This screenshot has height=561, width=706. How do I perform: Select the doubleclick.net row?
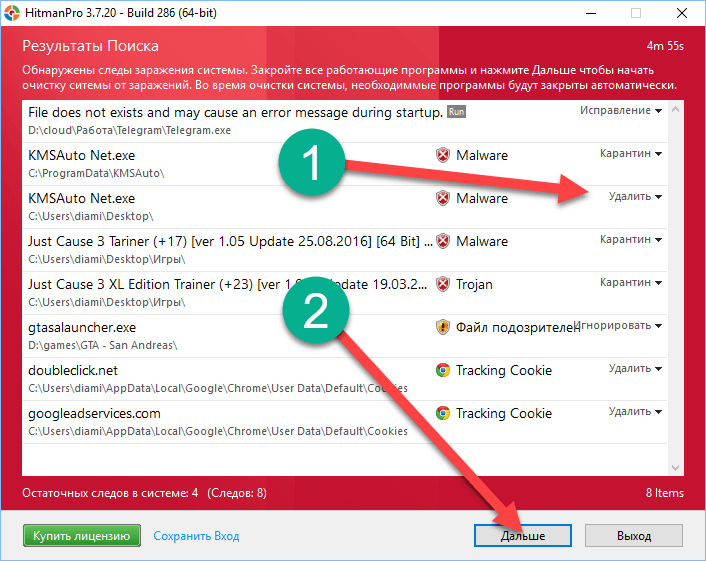344,379
